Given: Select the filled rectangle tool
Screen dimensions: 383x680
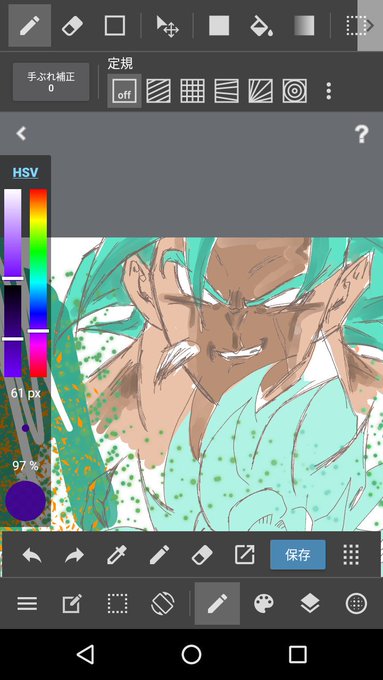Looking at the screenshot, I should point(219,26).
